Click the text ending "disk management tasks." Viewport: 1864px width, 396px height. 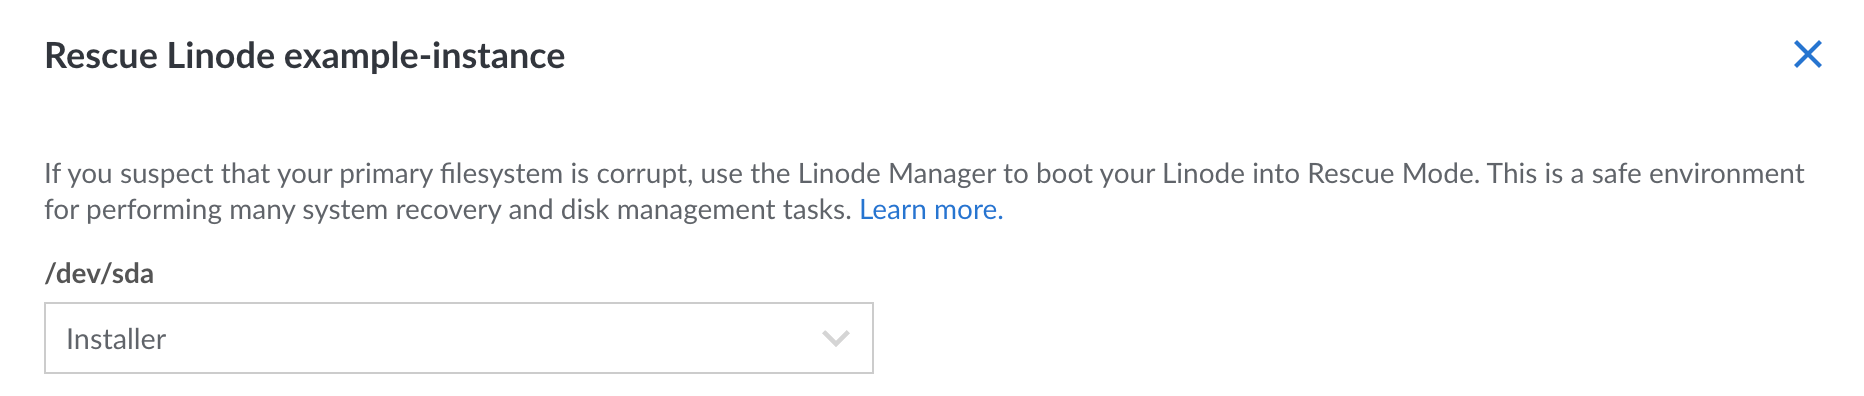[x=448, y=209]
